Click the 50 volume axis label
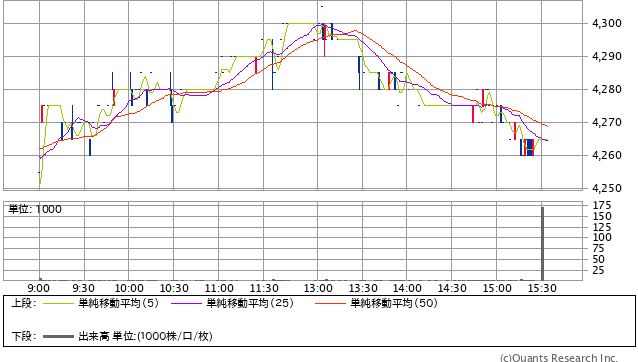638x362 pixels. (x=599, y=259)
